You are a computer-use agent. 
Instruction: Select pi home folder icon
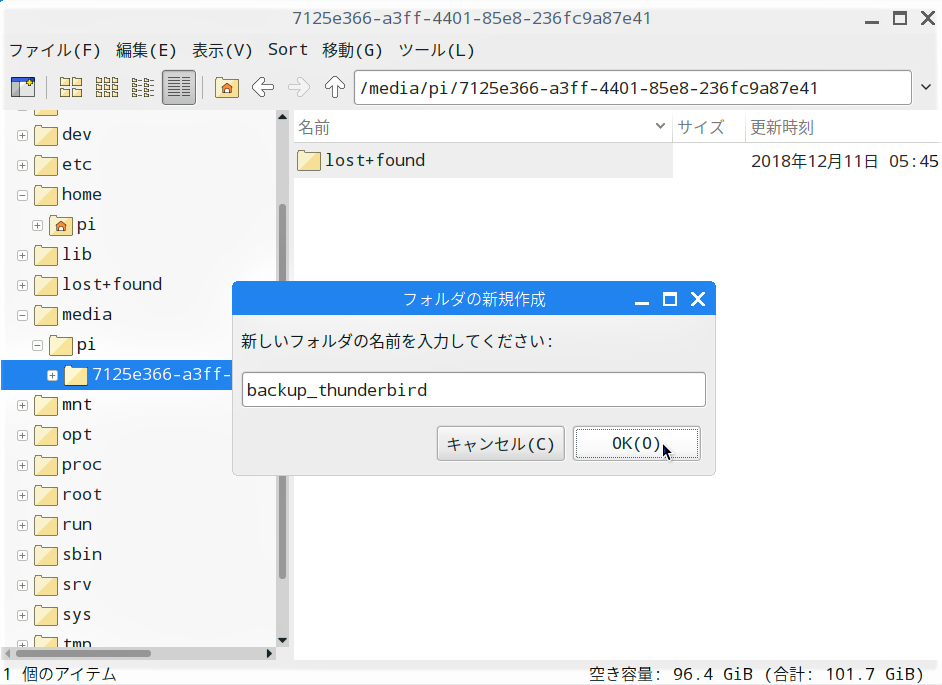[61, 225]
